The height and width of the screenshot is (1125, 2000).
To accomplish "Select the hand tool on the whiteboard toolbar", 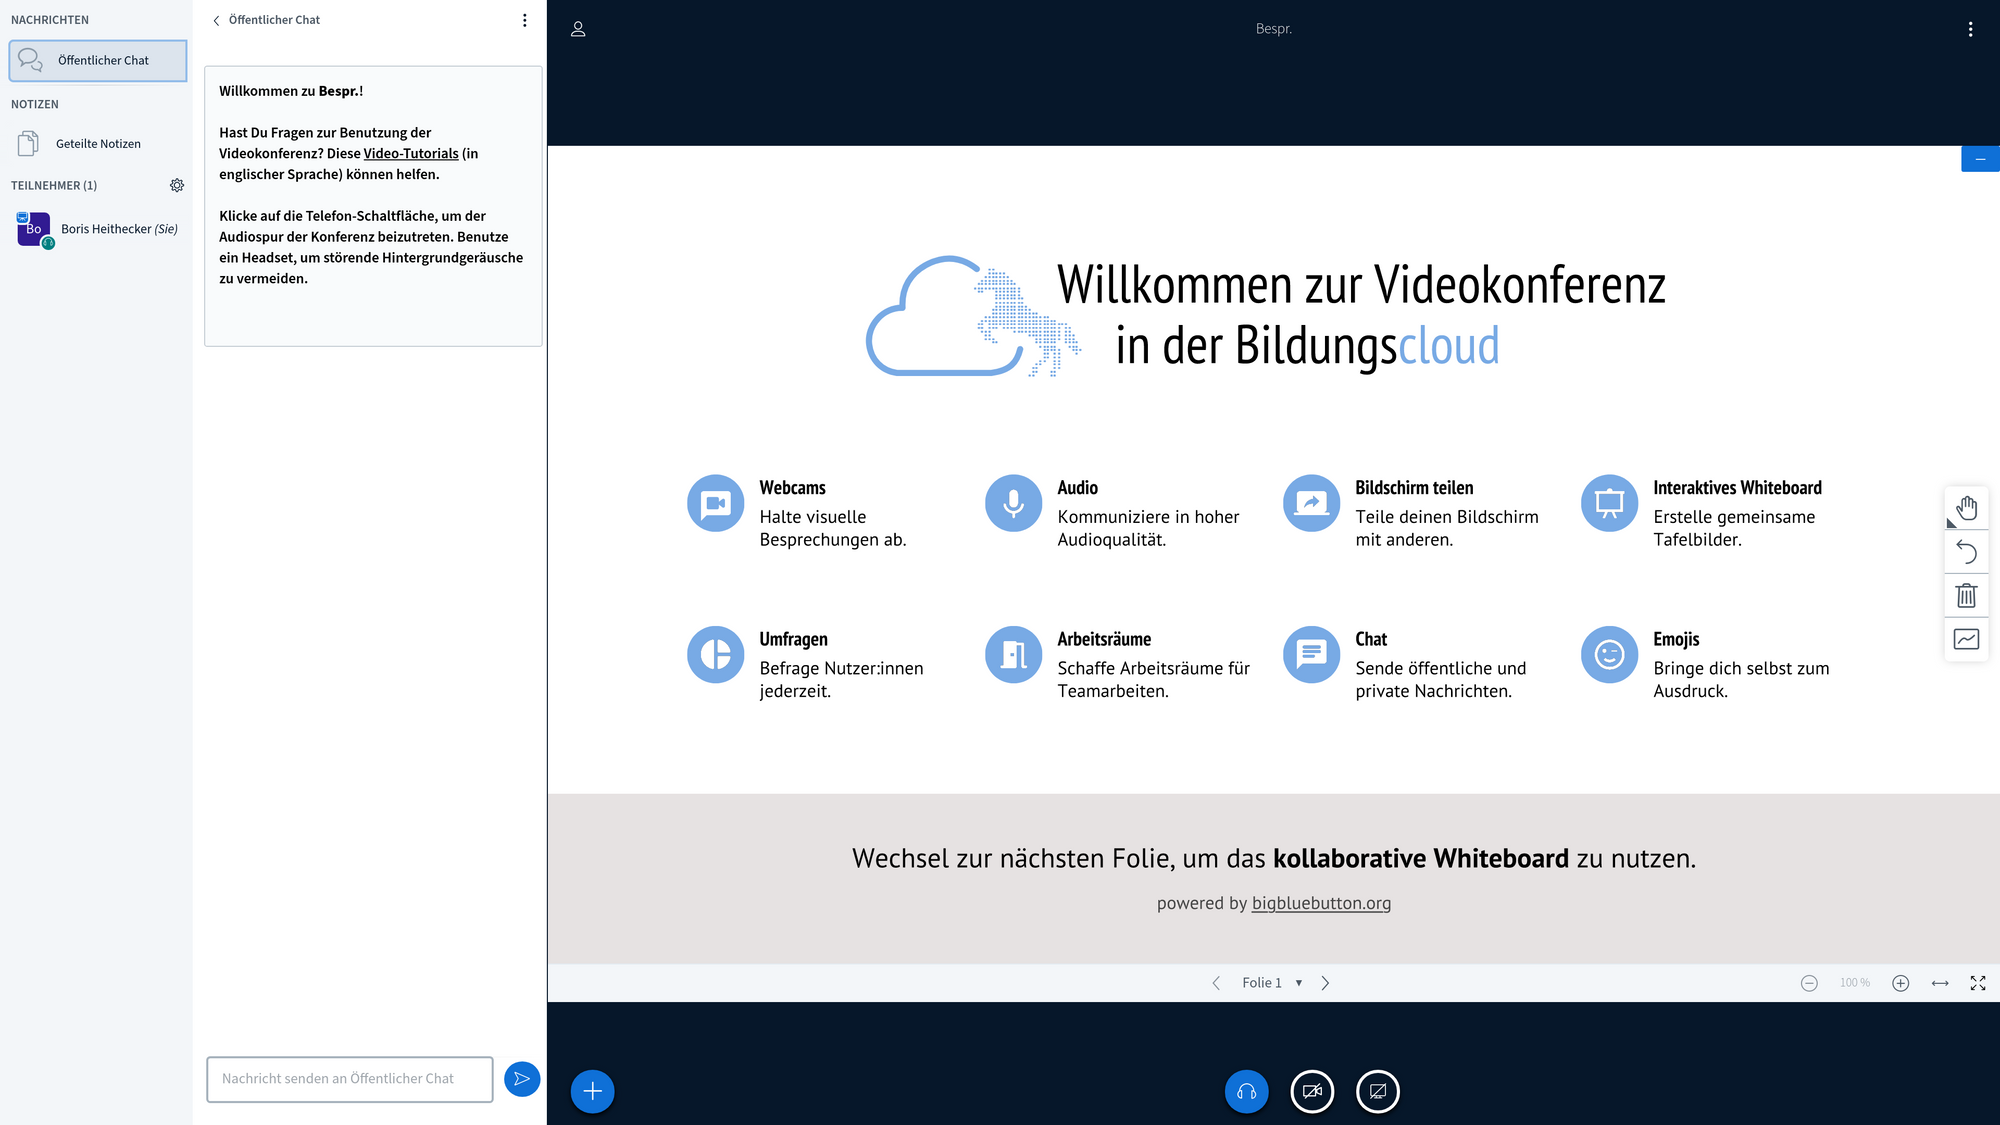I will pos(1966,507).
